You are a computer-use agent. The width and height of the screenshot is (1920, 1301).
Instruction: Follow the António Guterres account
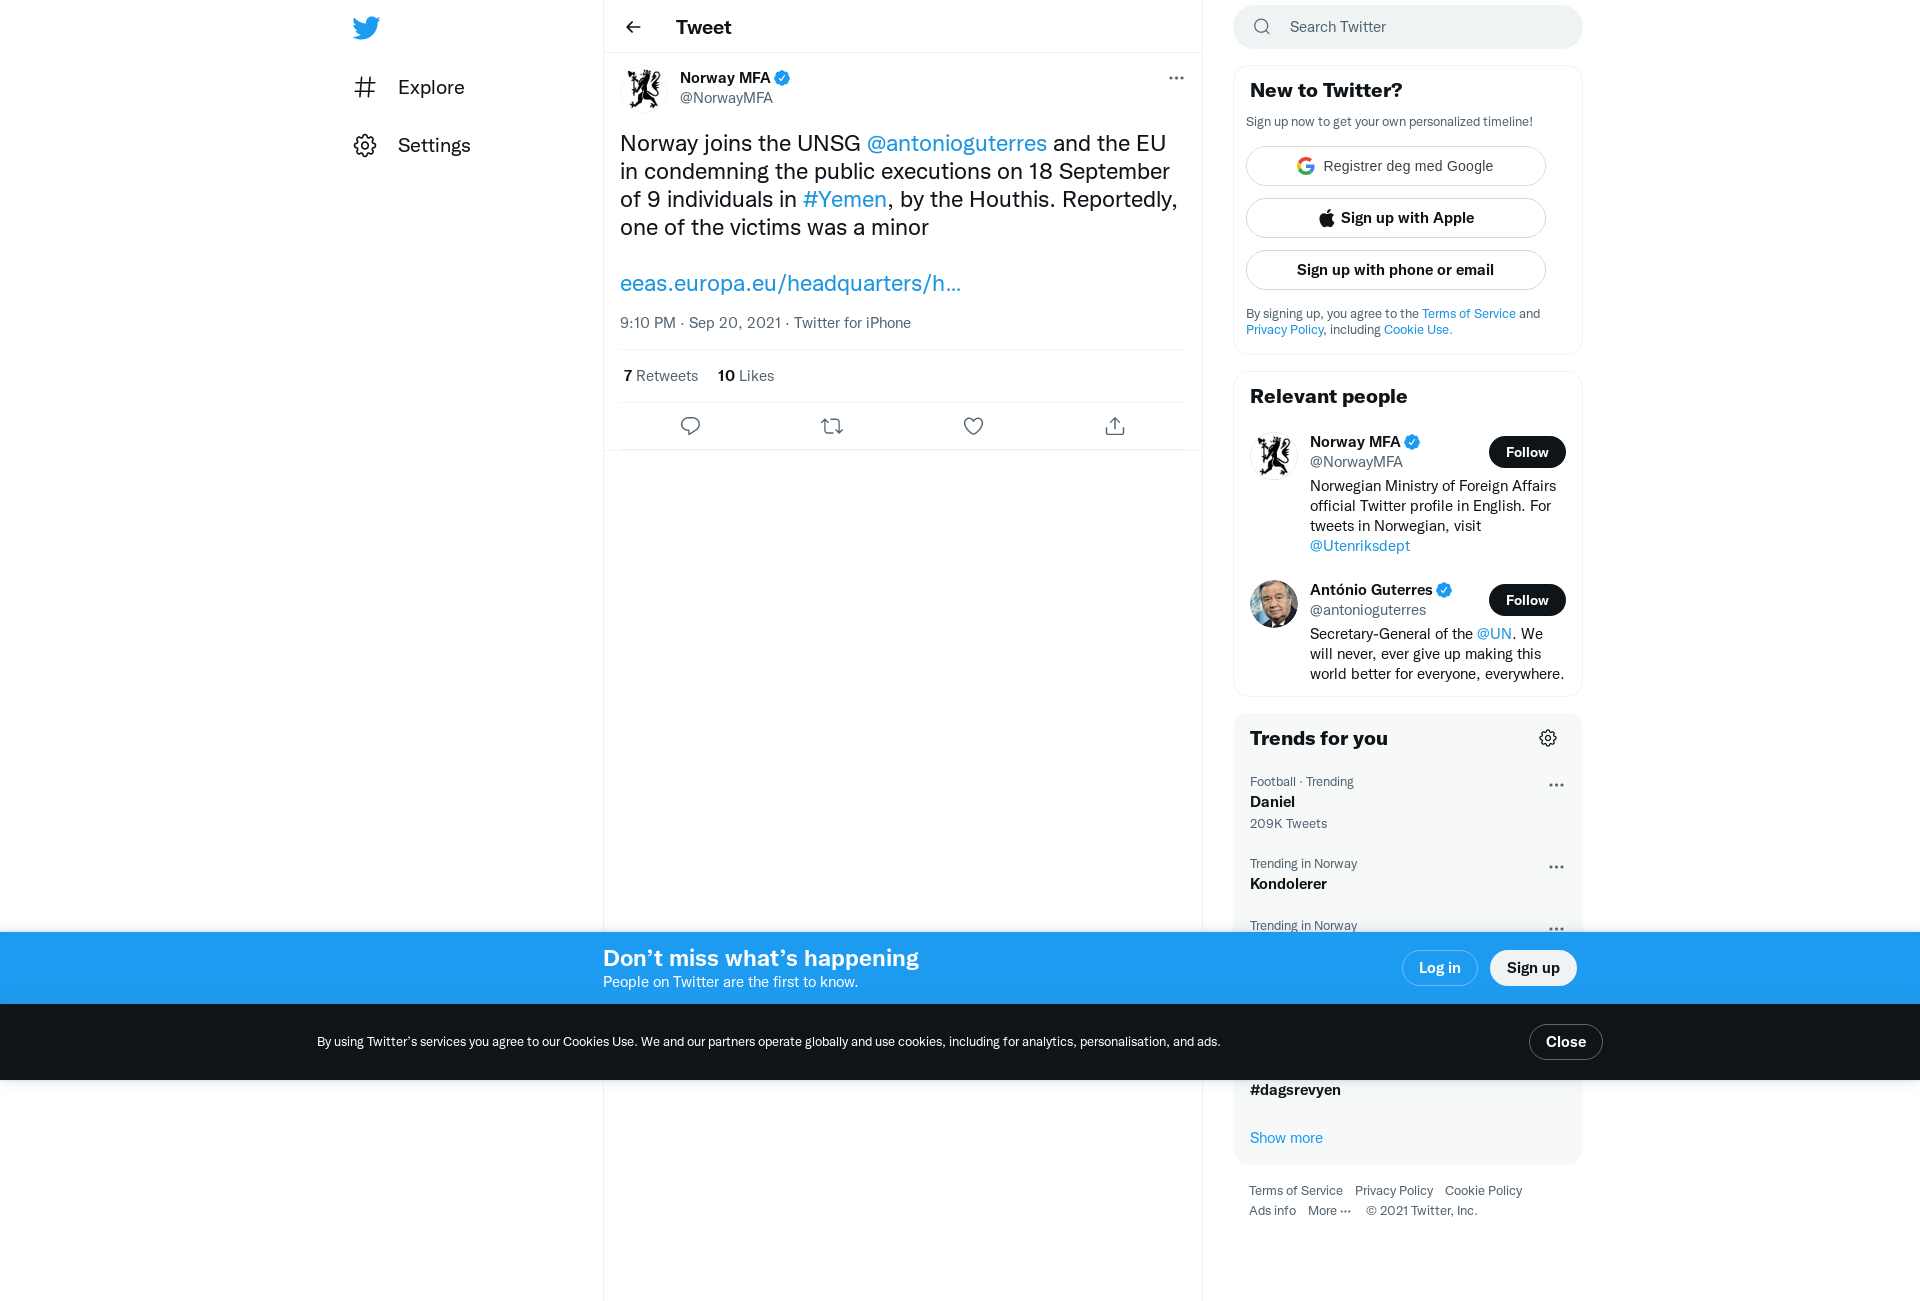point(1527,600)
